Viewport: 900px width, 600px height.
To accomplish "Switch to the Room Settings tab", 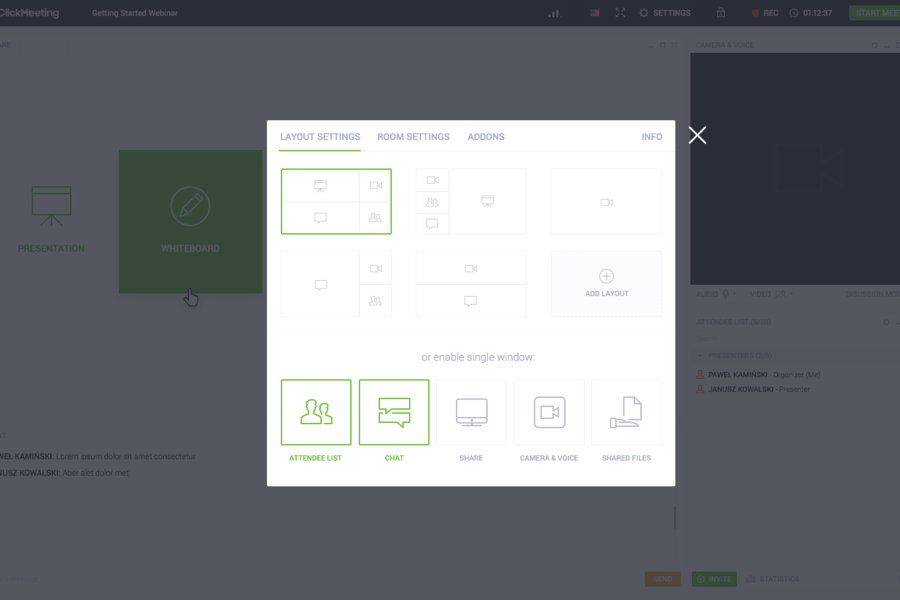I will coord(413,137).
